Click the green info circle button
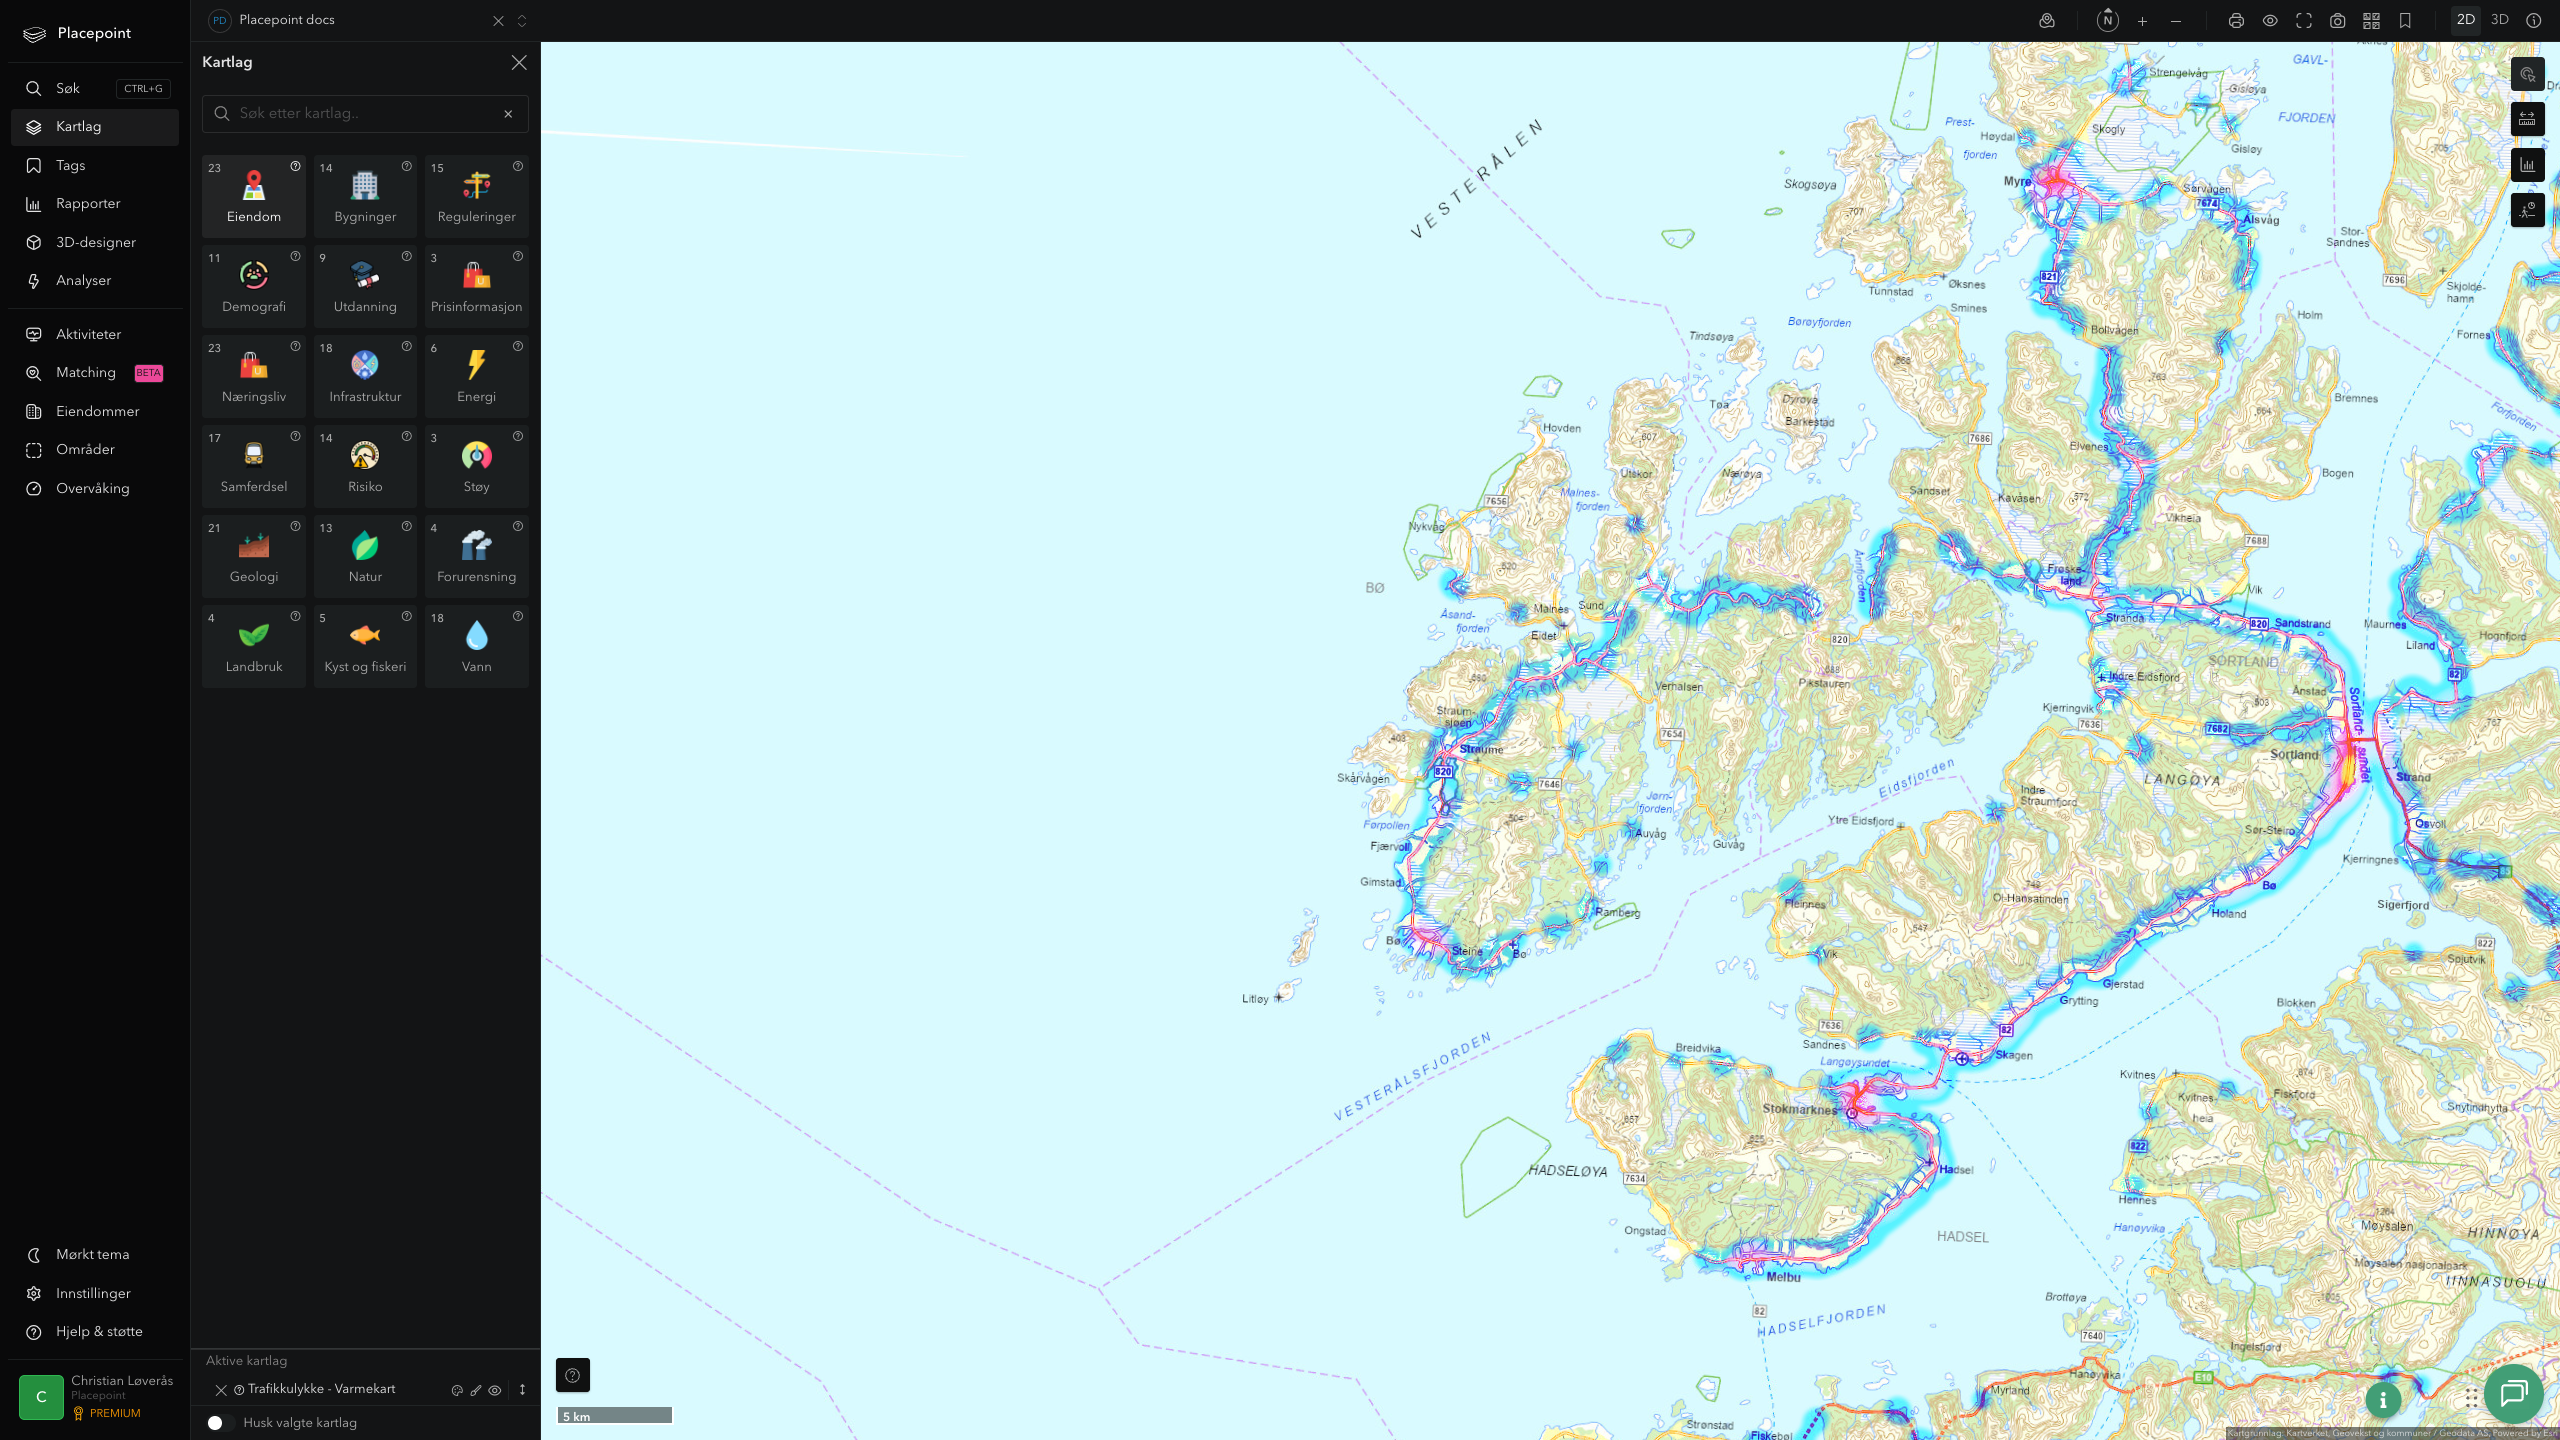The width and height of the screenshot is (2560, 1440). tap(2383, 1400)
